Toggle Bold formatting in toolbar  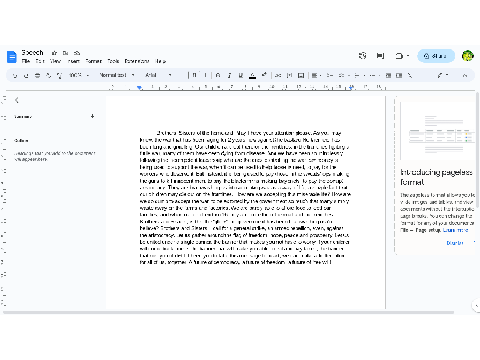(x=218, y=75)
